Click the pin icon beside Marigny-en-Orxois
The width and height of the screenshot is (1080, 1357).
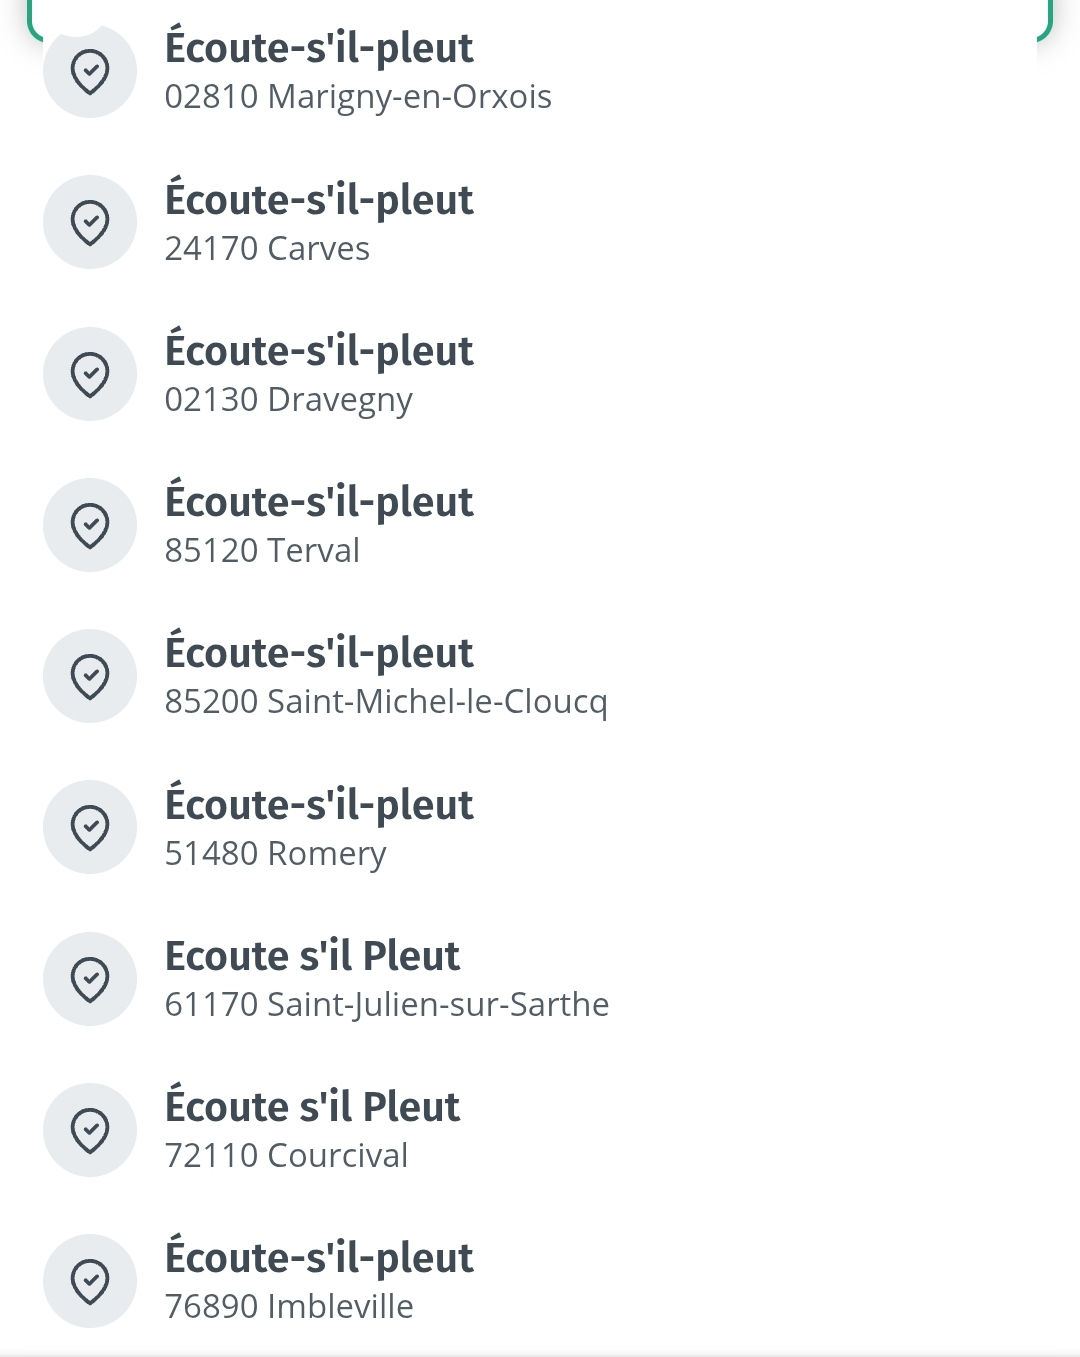pos(90,72)
